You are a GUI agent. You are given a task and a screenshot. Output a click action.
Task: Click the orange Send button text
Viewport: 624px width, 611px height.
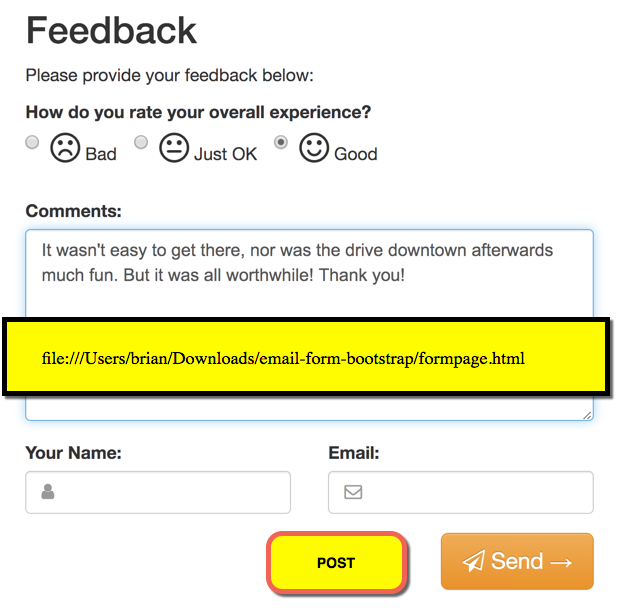click(517, 561)
